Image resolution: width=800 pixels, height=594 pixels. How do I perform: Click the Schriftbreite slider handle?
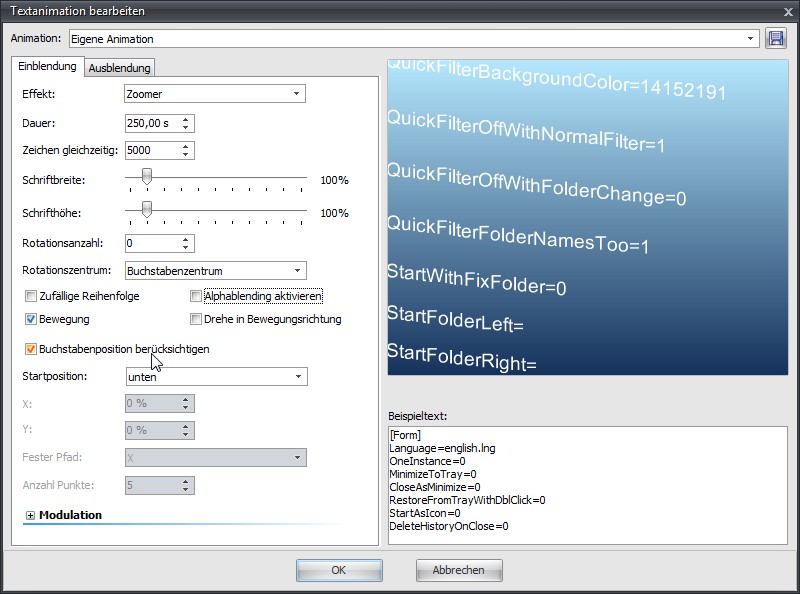147,177
